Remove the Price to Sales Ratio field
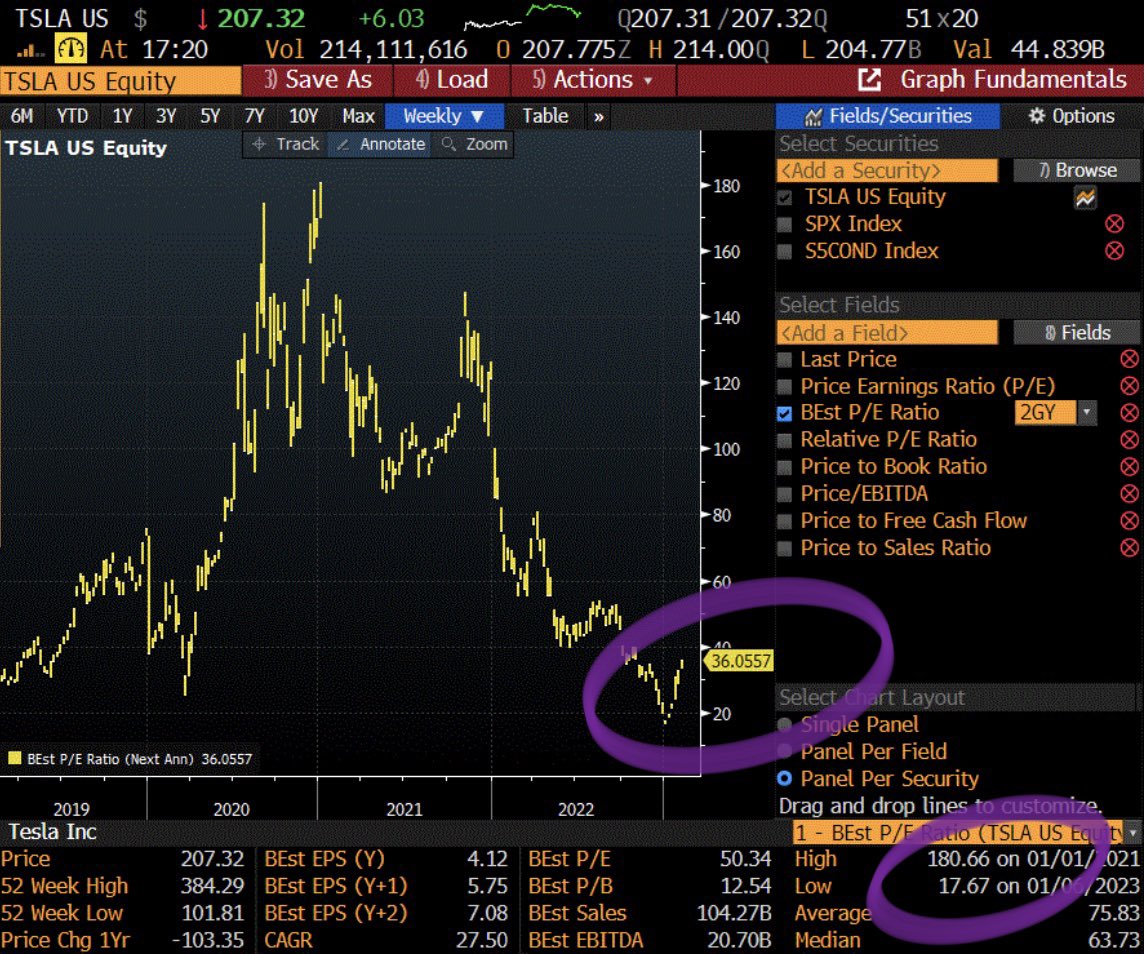This screenshot has width=1145, height=954. tap(1129, 547)
